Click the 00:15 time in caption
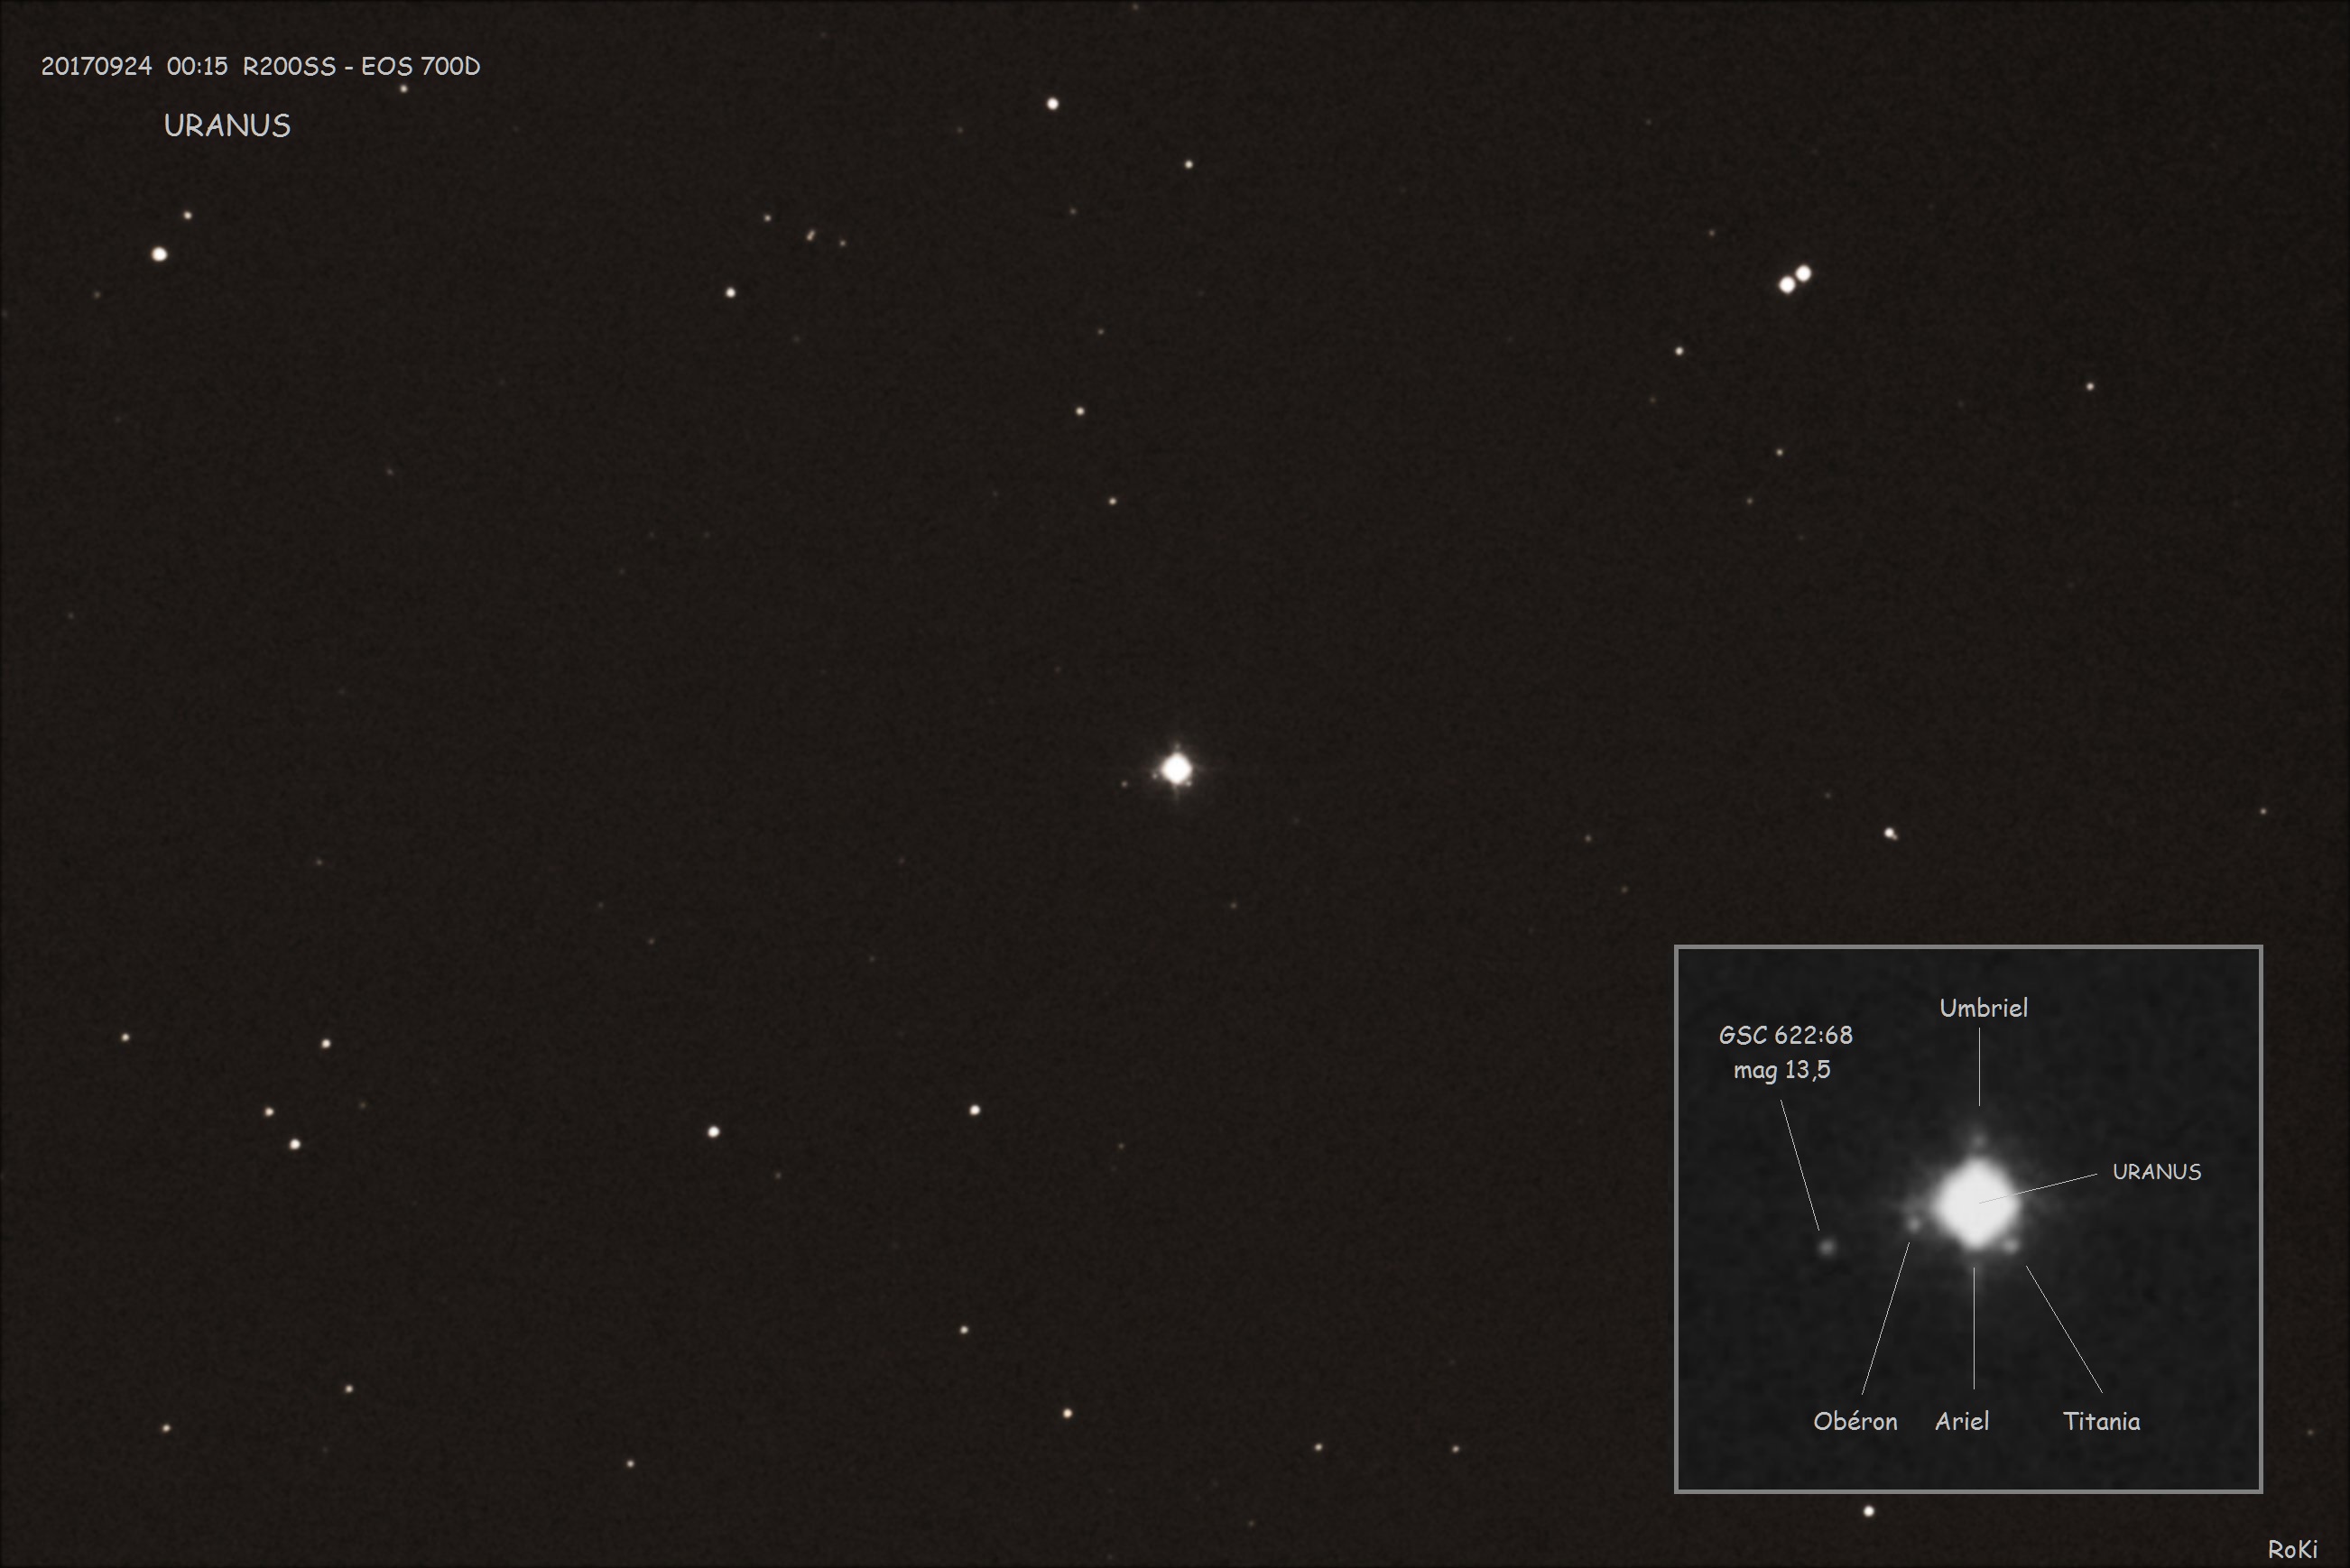The image size is (2350, 1568). 197,66
